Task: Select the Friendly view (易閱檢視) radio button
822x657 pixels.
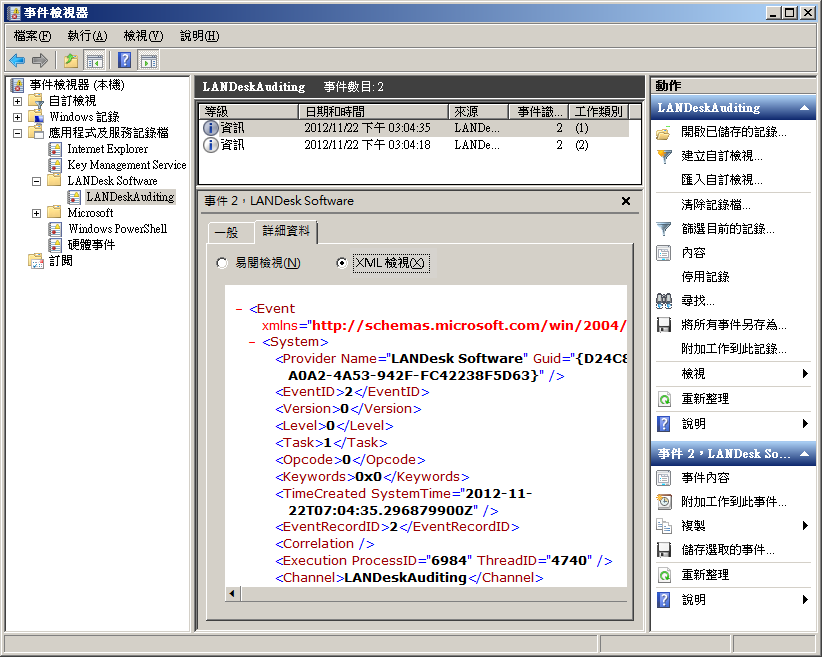Action: click(x=222, y=263)
